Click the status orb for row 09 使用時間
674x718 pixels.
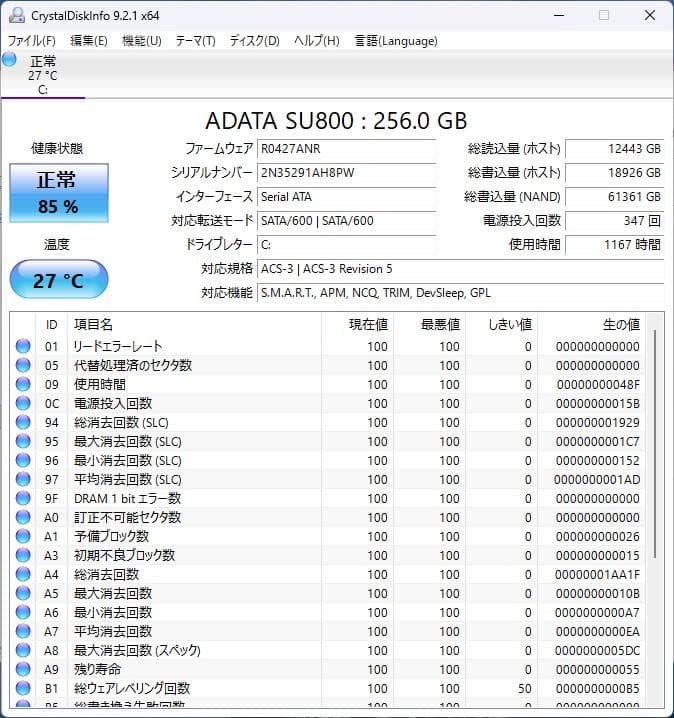(x=23, y=384)
